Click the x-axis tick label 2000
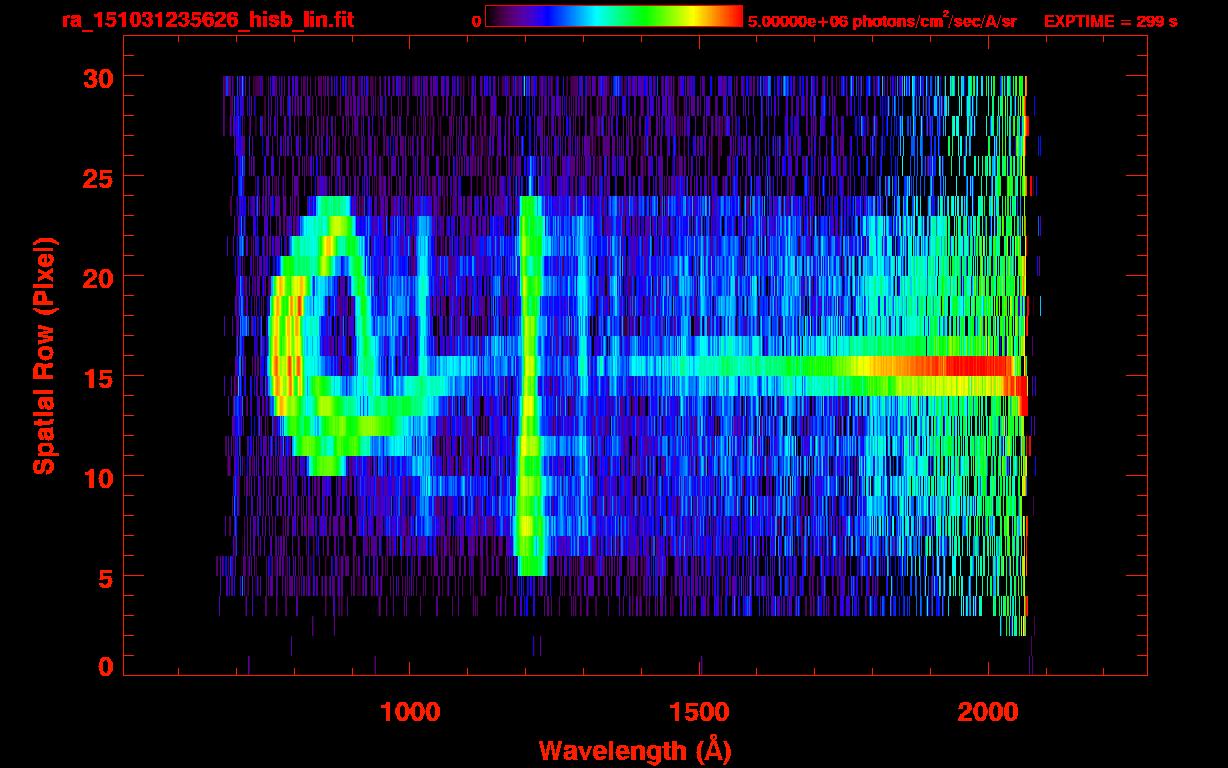 (988, 712)
